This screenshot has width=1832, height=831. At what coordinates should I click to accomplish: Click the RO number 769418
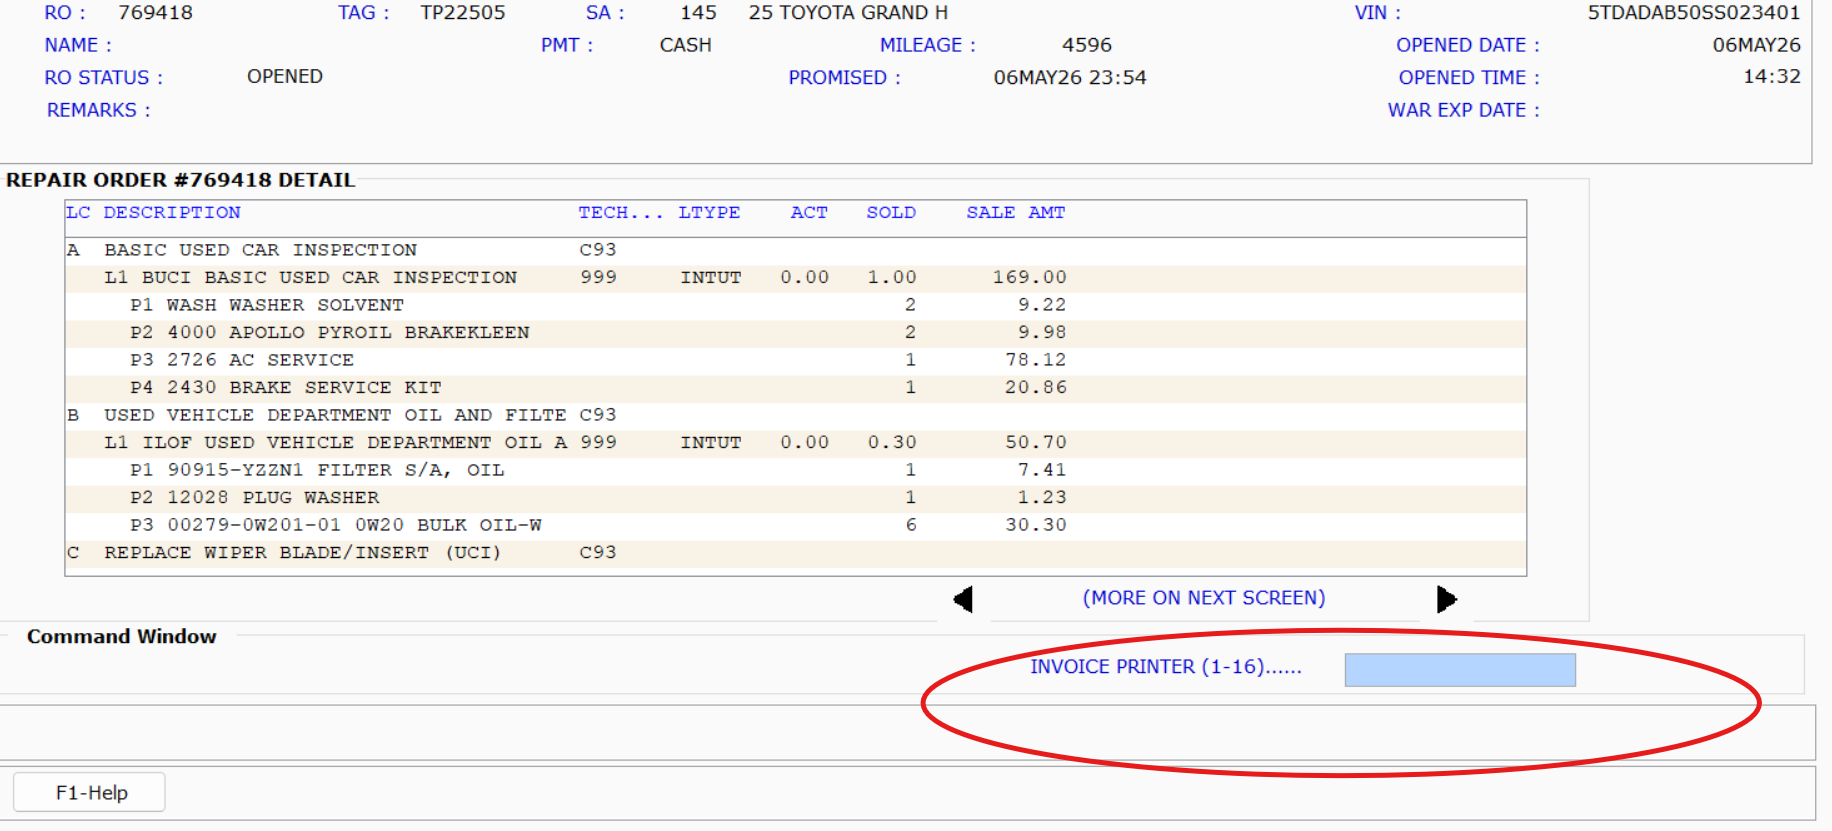pyautogui.click(x=155, y=13)
